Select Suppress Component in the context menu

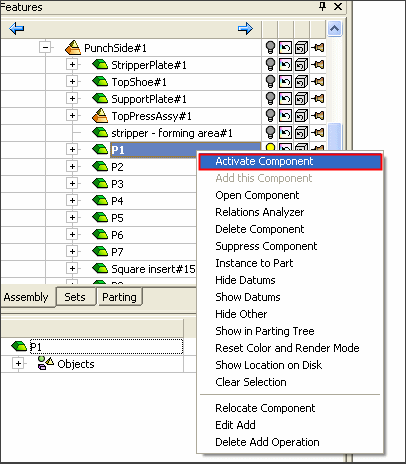click(266, 246)
